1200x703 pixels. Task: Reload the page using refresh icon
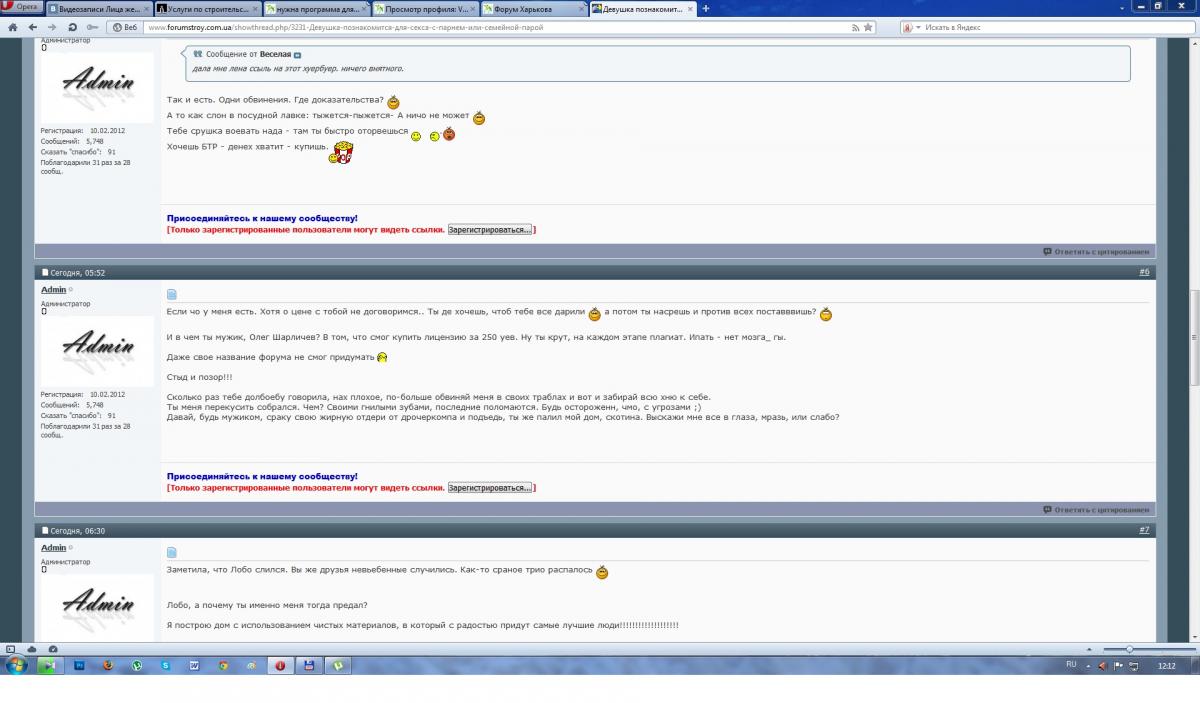(72, 27)
